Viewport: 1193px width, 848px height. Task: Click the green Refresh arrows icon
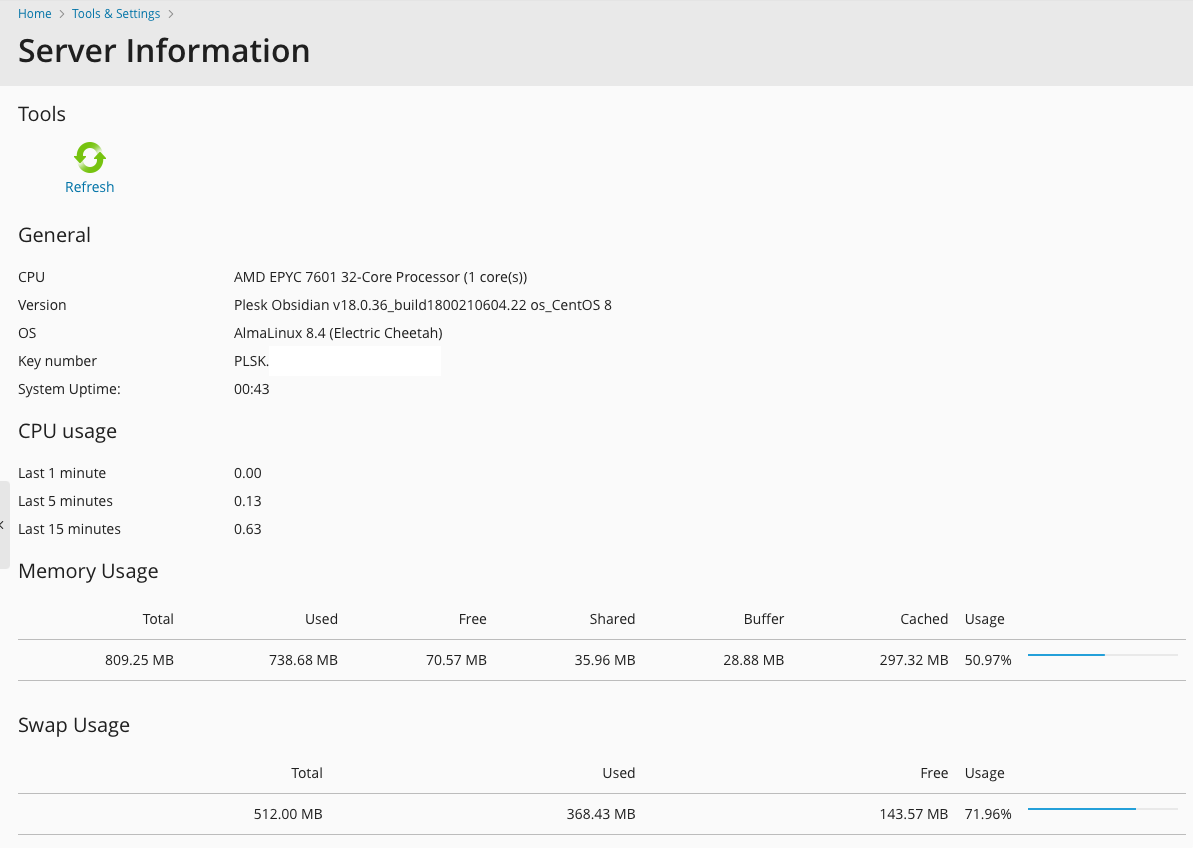[x=90, y=157]
